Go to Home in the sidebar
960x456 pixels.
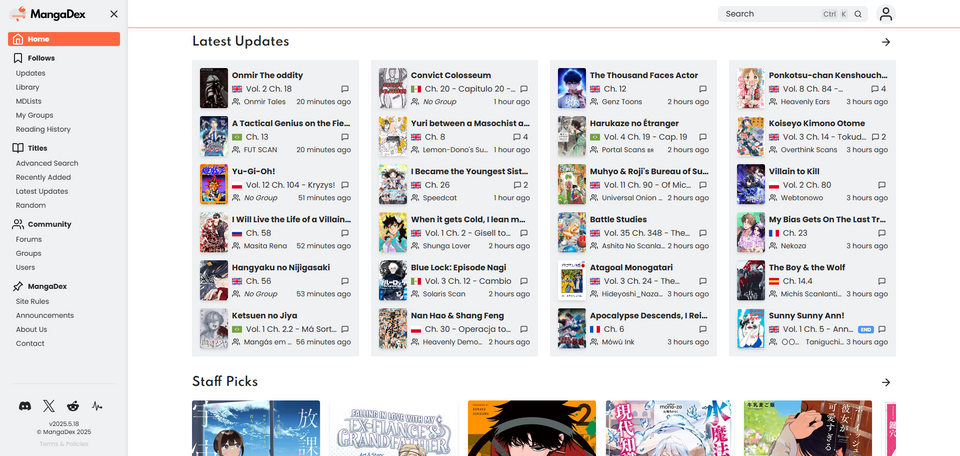(64, 39)
